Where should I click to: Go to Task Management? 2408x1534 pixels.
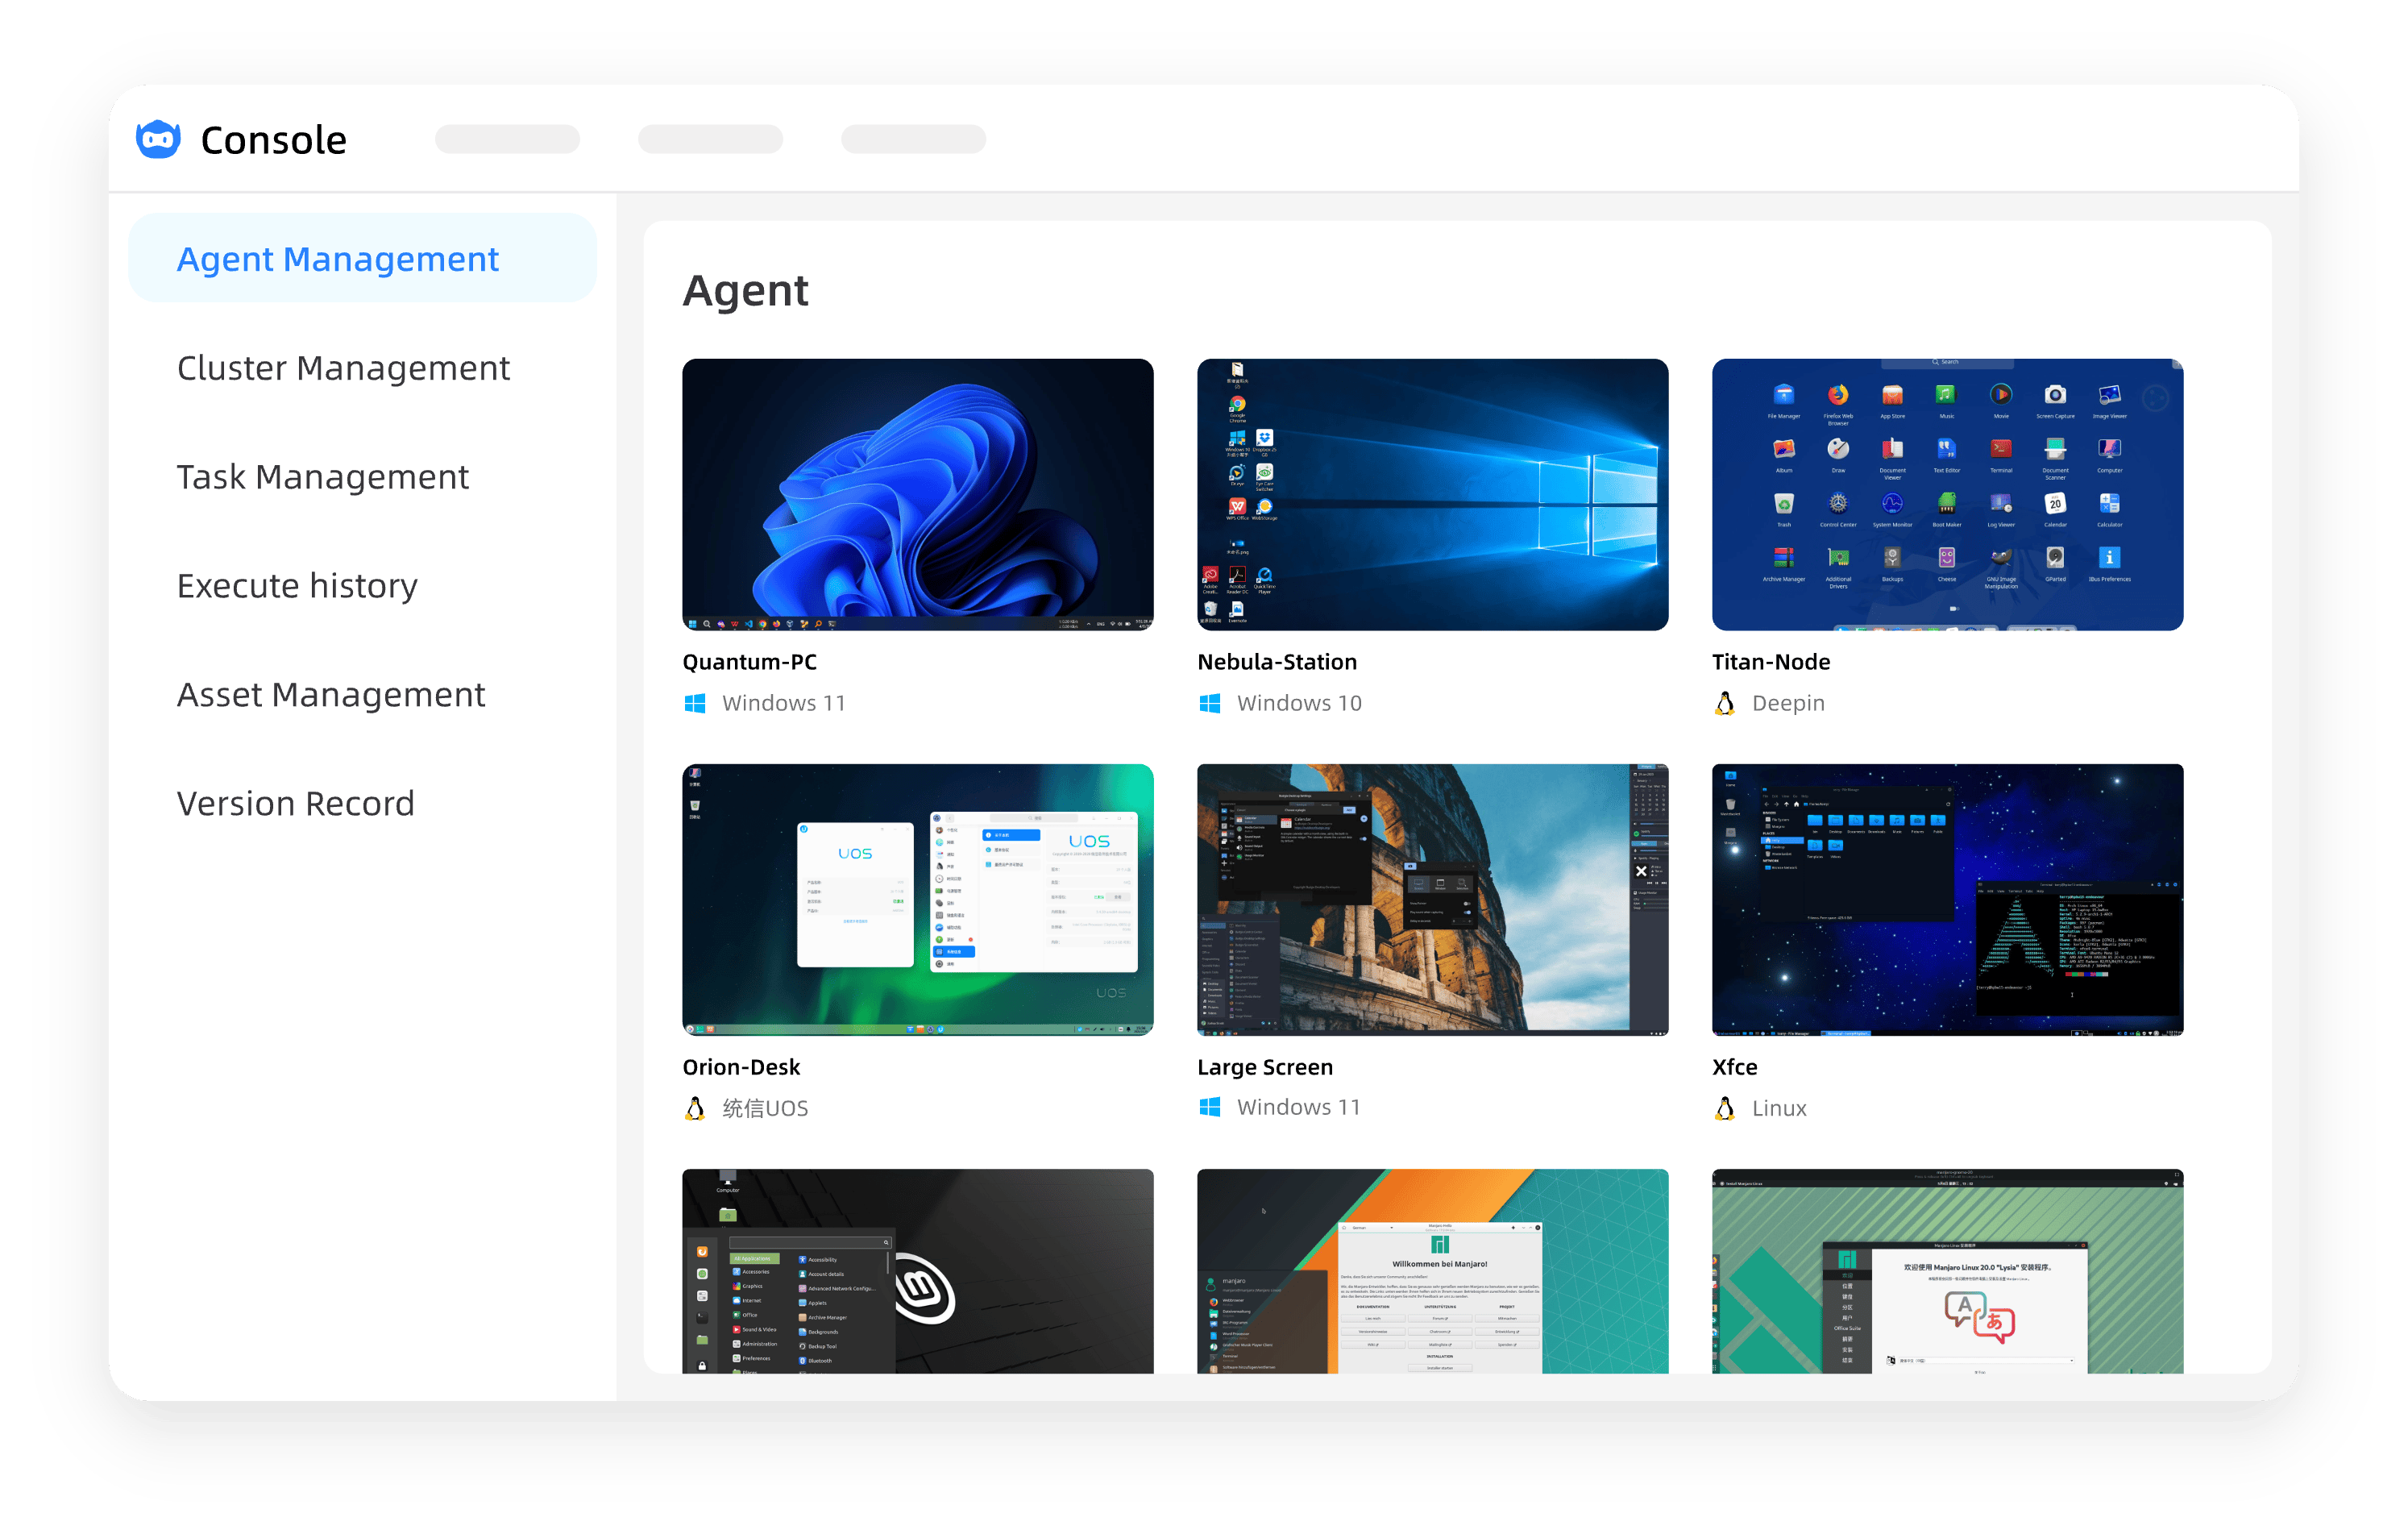coord(322,477)
